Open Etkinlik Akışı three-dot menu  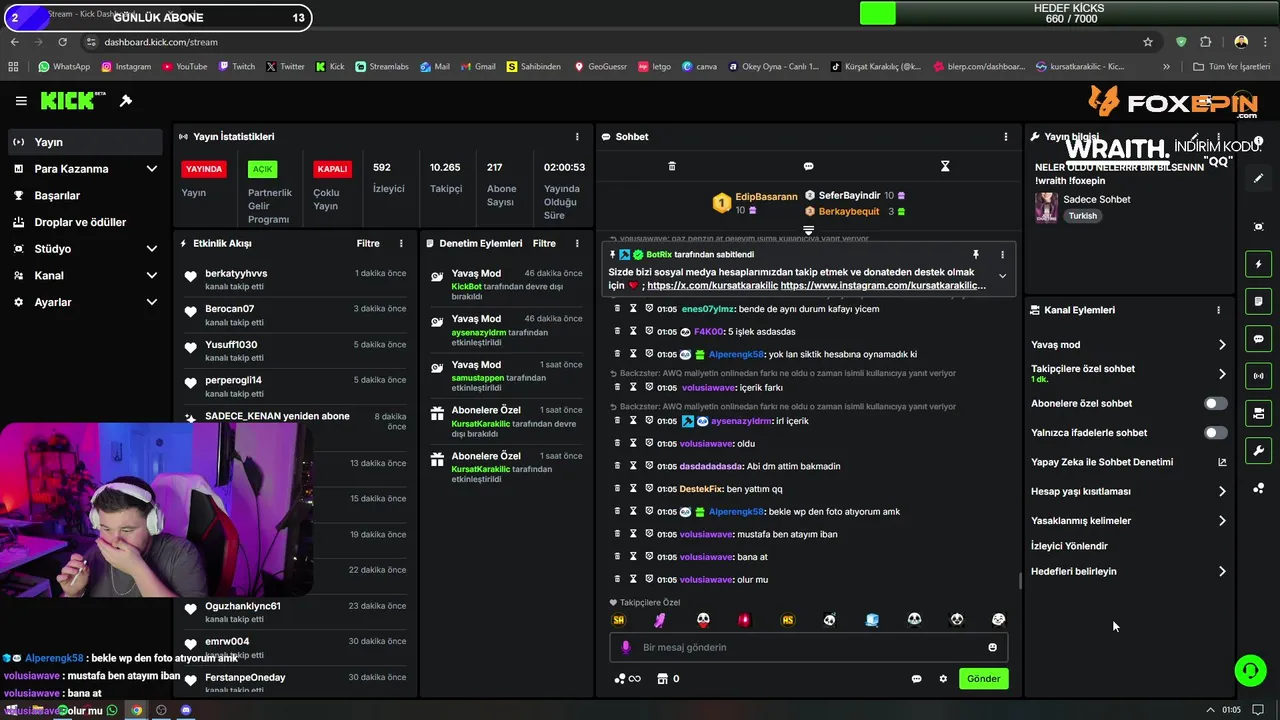[x=401, y=243]
